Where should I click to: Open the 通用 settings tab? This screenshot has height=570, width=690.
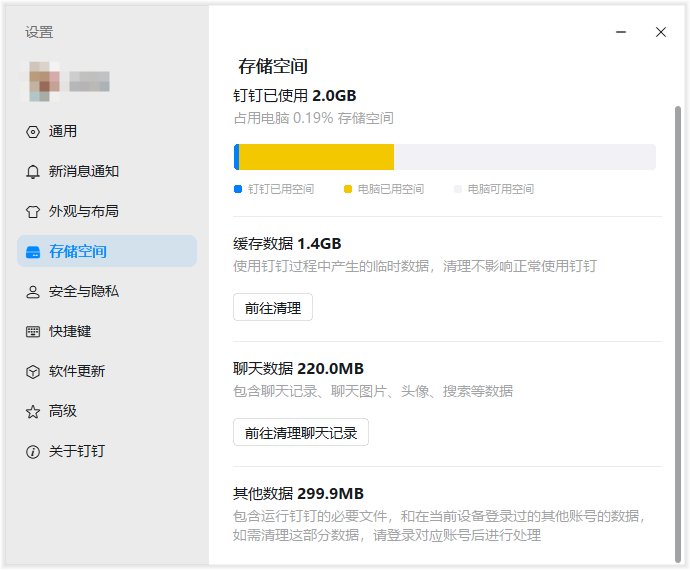pyautogui.click(x=63, y=132)
